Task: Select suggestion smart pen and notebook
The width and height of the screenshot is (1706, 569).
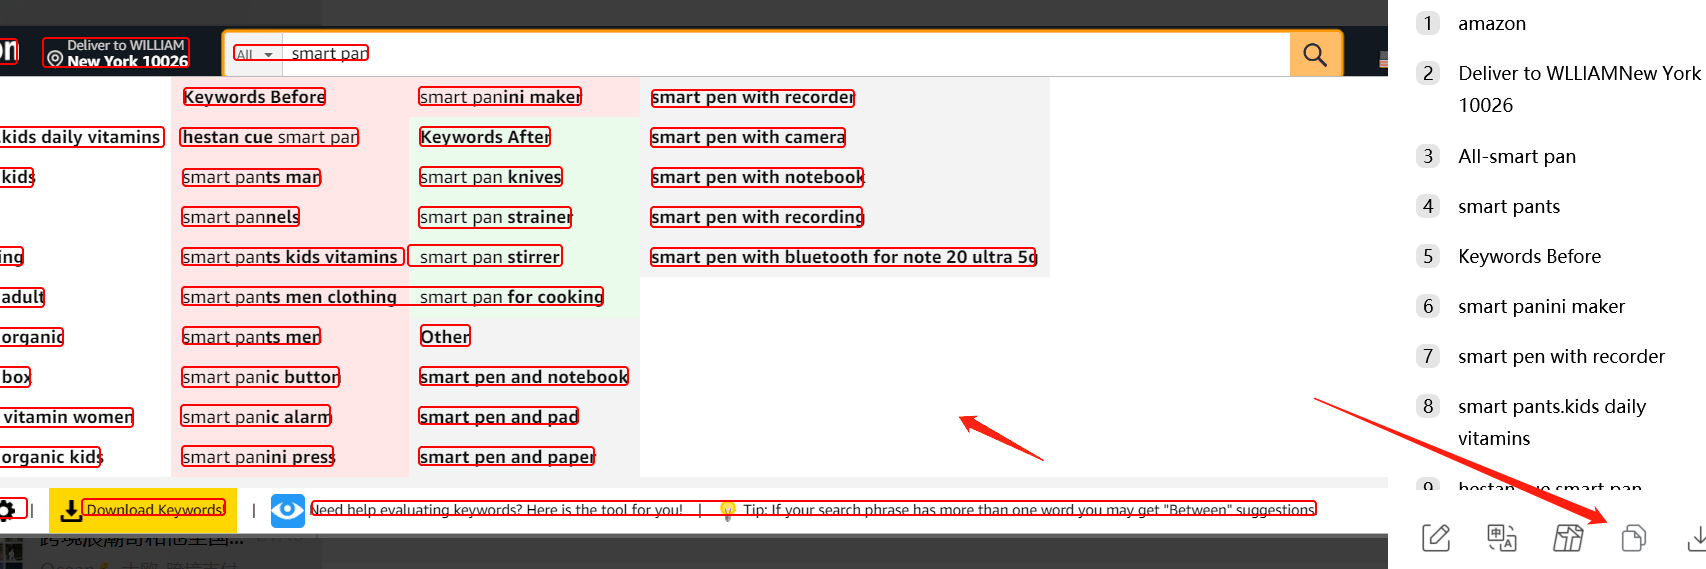Action: pyautogui.click(x=524, y=377)
